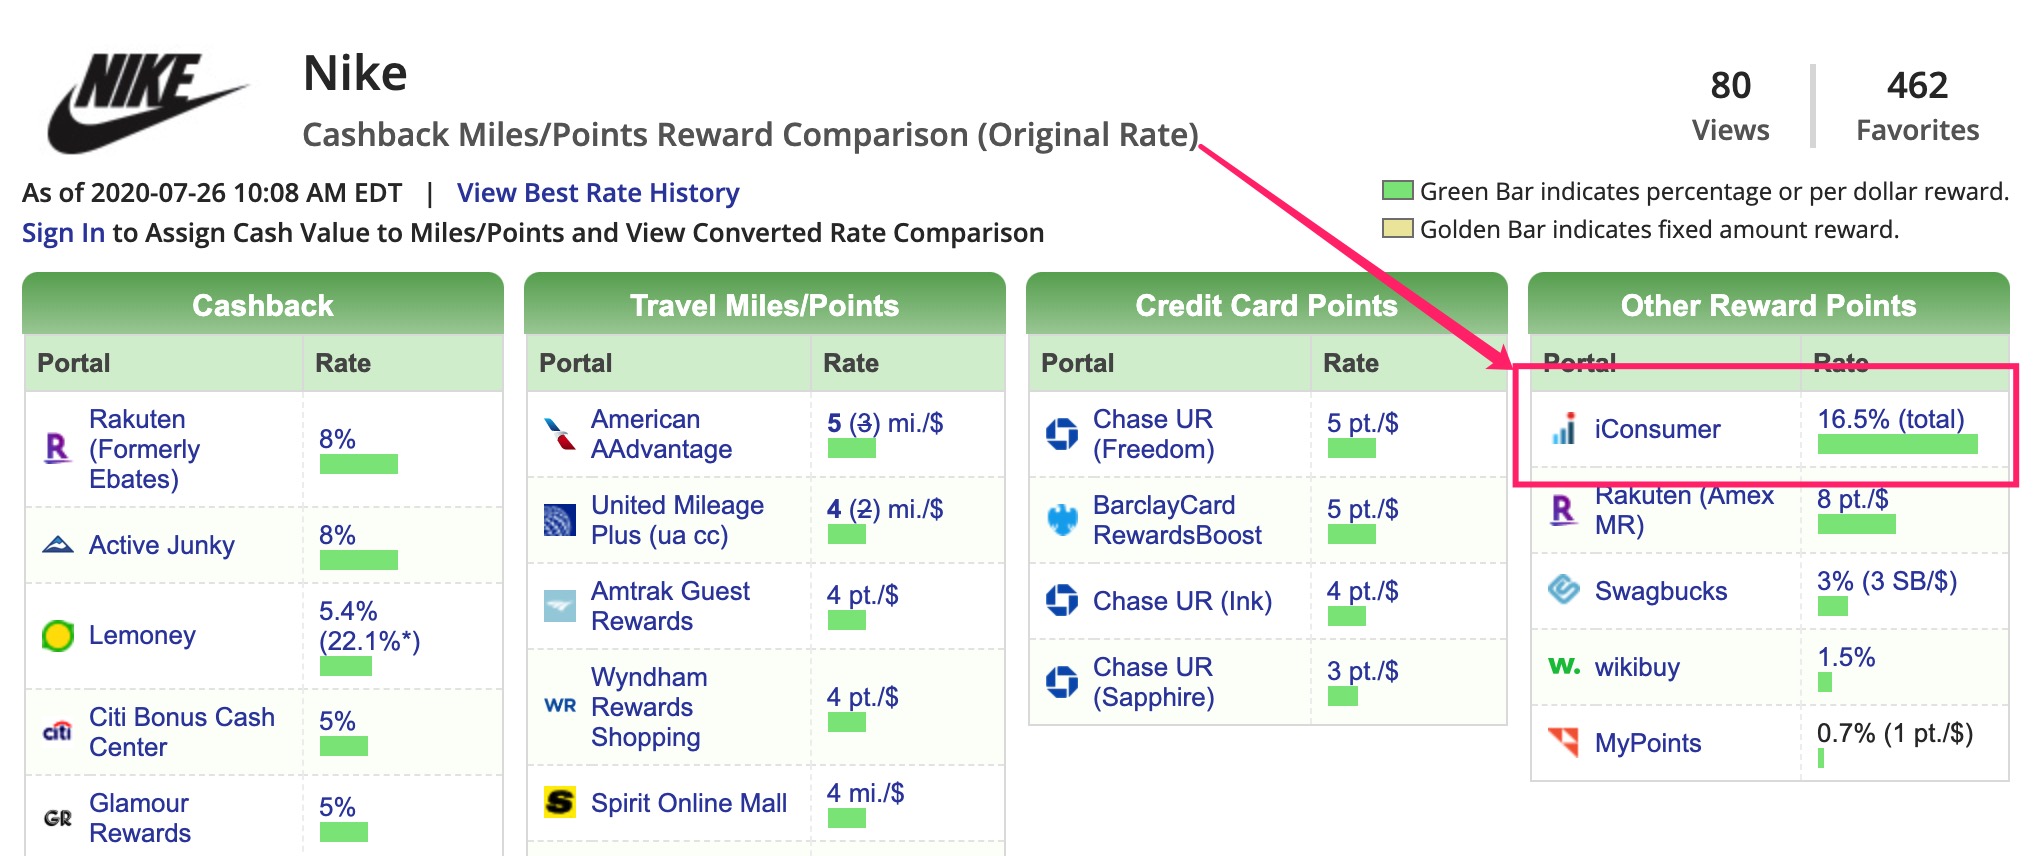Click the green bar under iConsumer 16.5% rate

click(1897, 444)
